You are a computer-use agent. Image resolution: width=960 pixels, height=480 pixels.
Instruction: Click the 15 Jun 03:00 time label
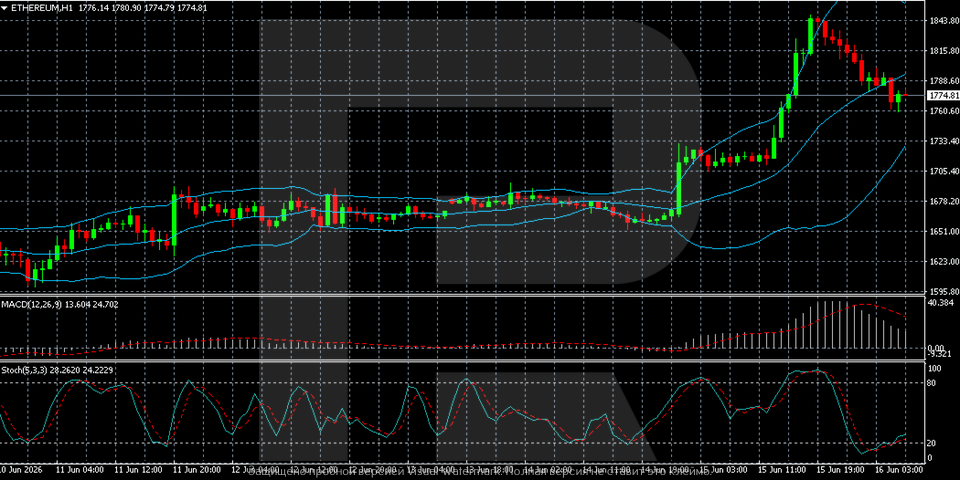tap(724, 470)
